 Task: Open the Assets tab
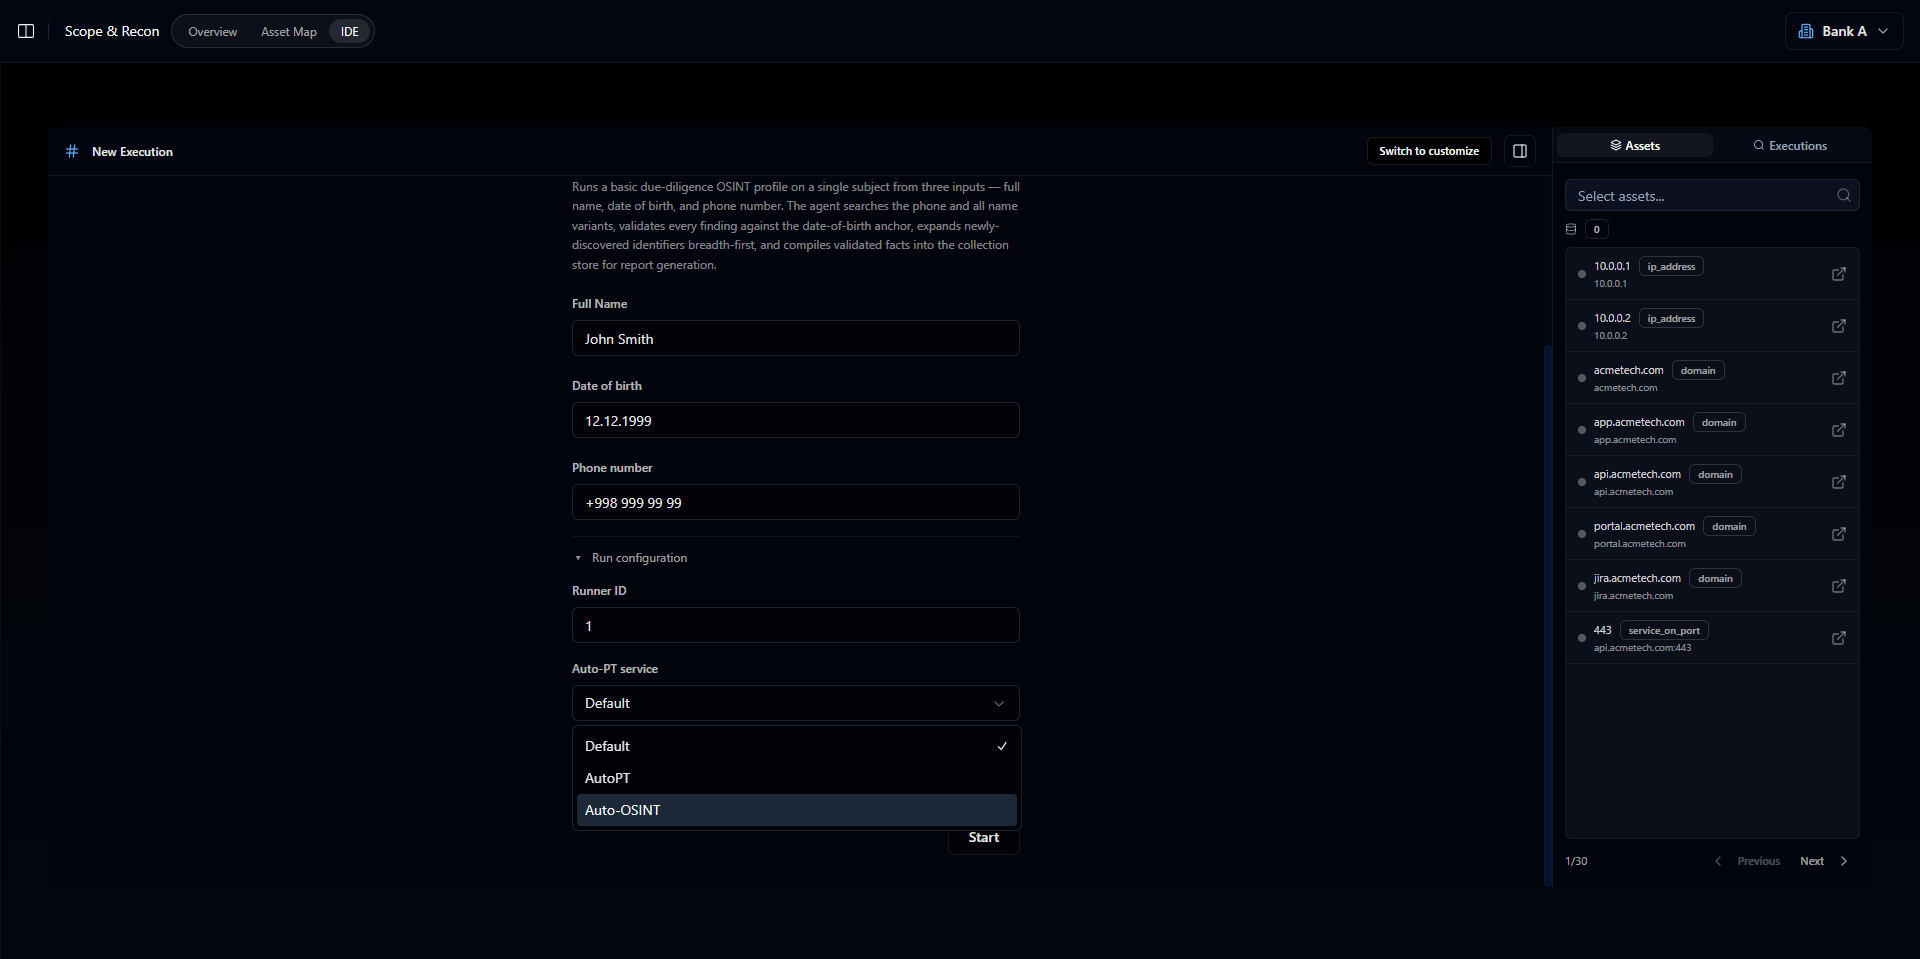click(x=1635, y=145)
